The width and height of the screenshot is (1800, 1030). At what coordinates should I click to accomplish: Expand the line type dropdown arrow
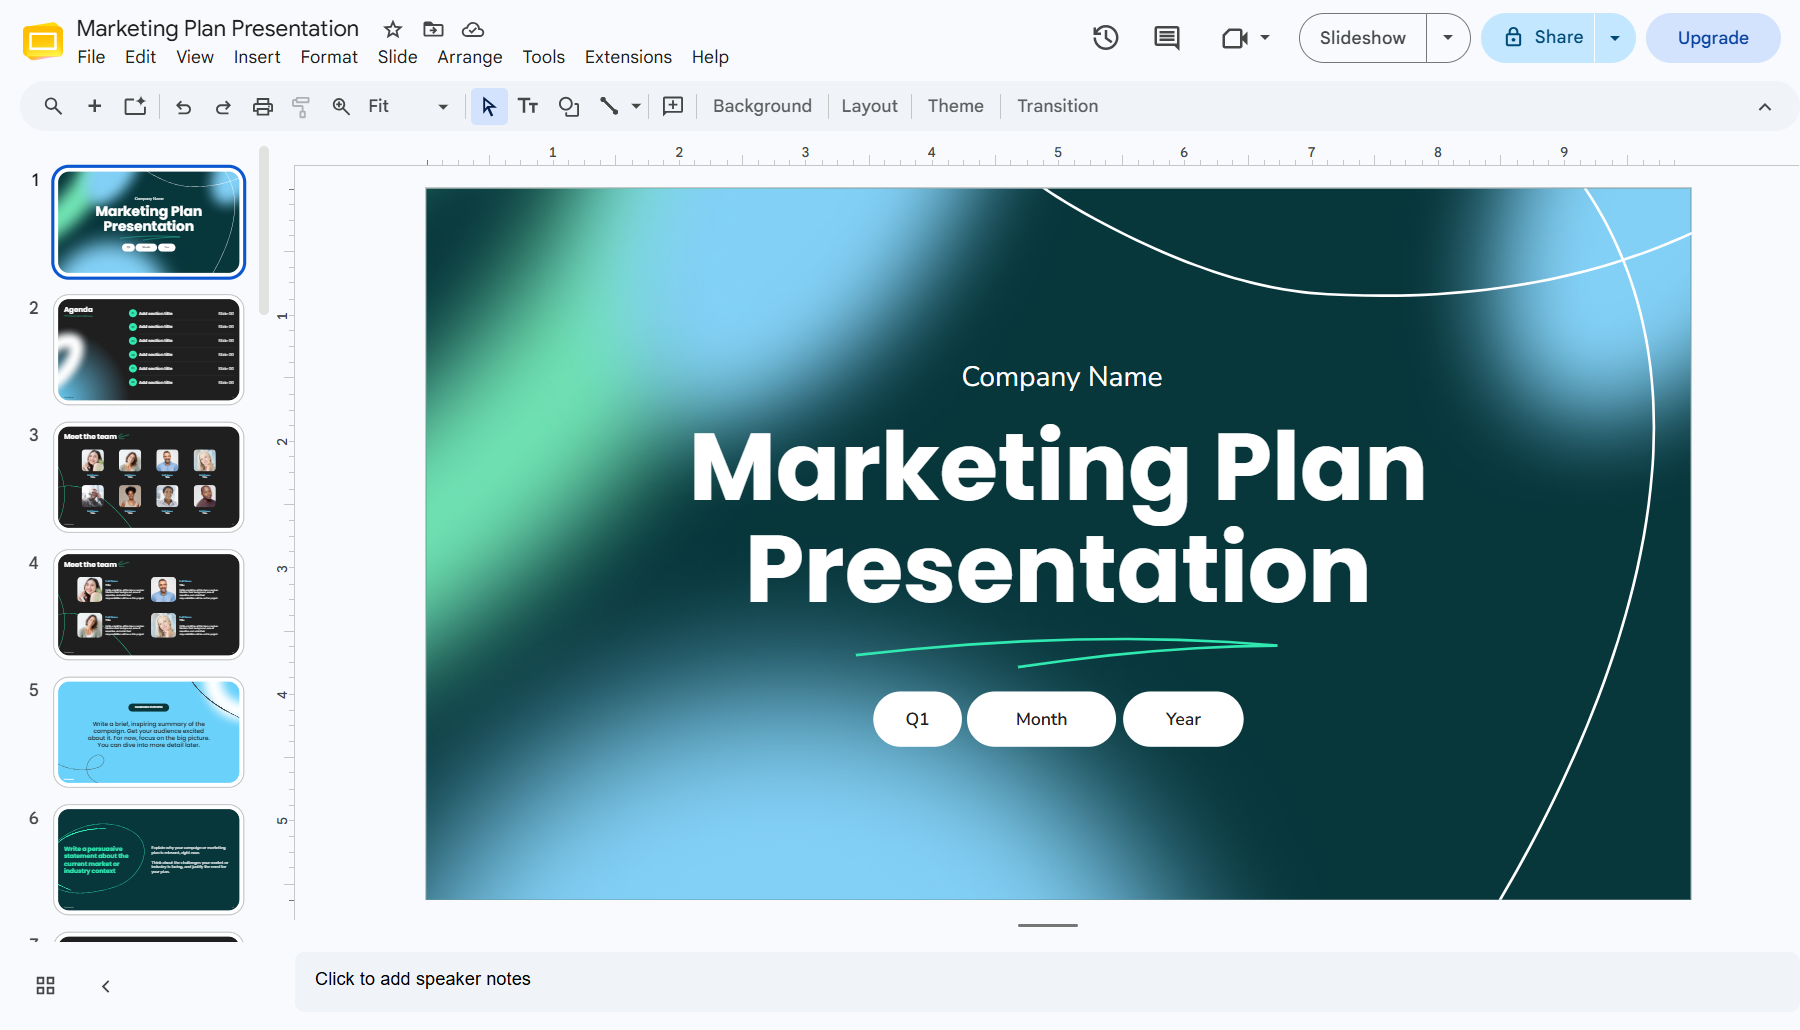point(636,106)
